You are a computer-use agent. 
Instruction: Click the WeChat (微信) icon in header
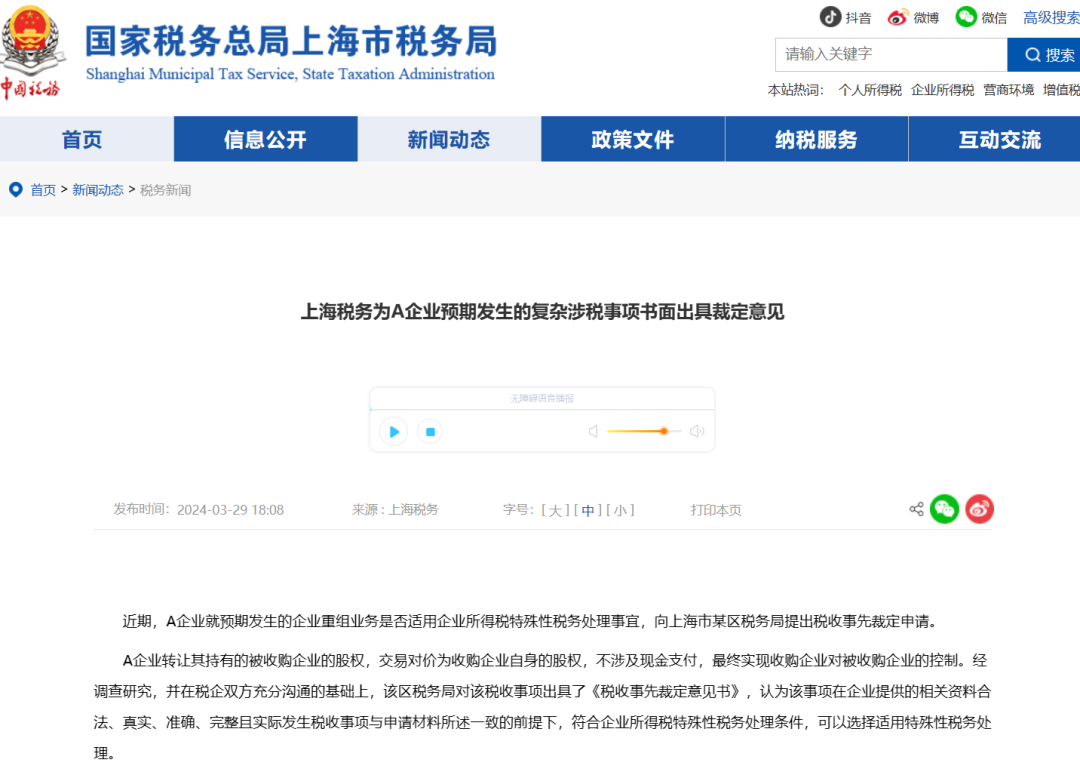pos(965,17)
